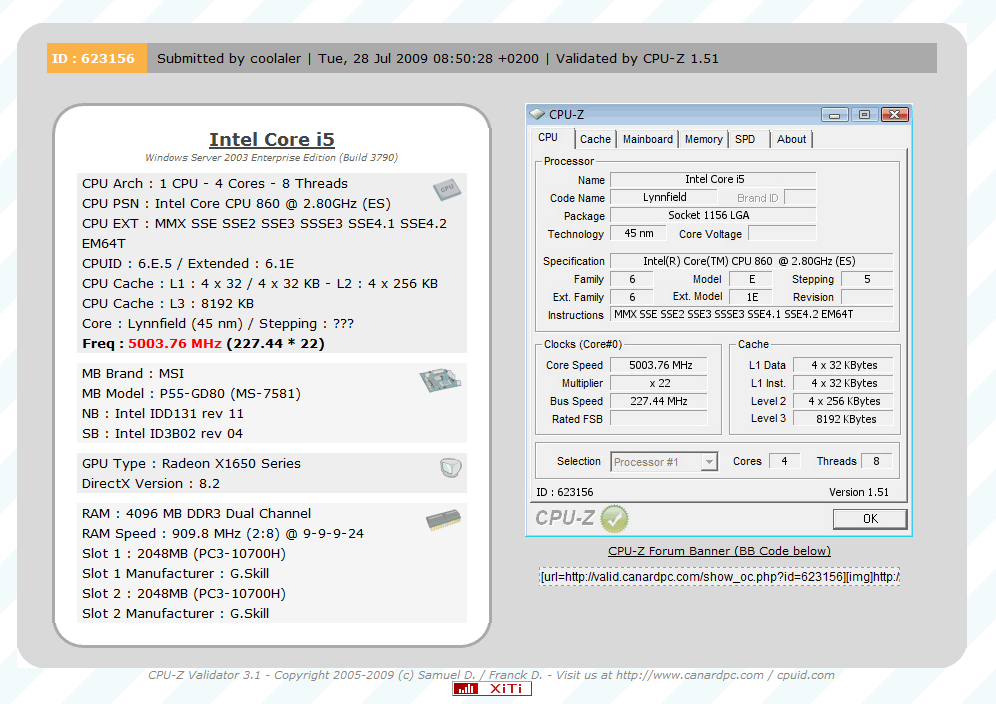Click the 'Submitted by coolaler' header text
Viewport: 996px width, 704px height.
tap(229, 58)
